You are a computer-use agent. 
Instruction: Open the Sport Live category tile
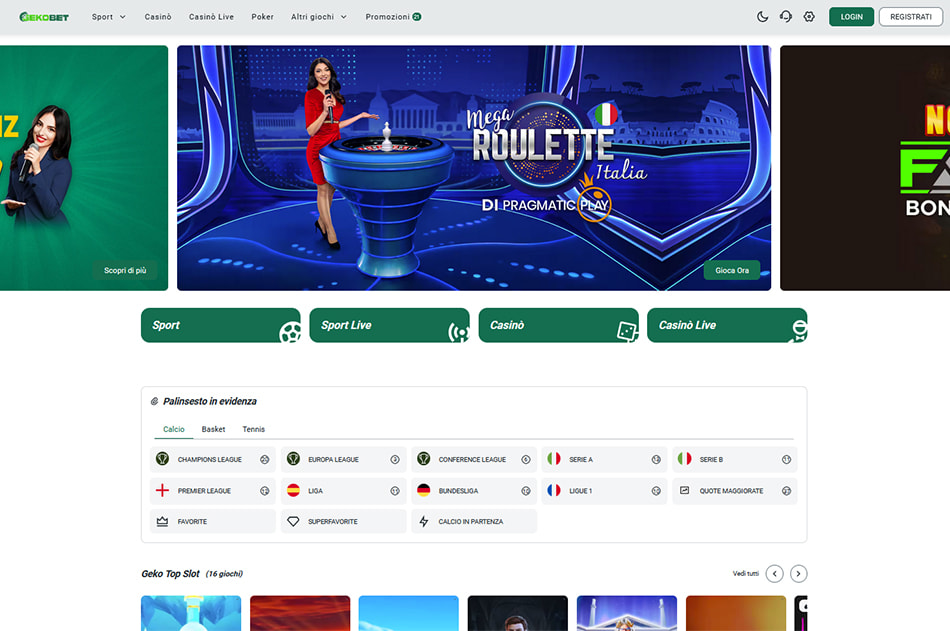coord(389,326)
